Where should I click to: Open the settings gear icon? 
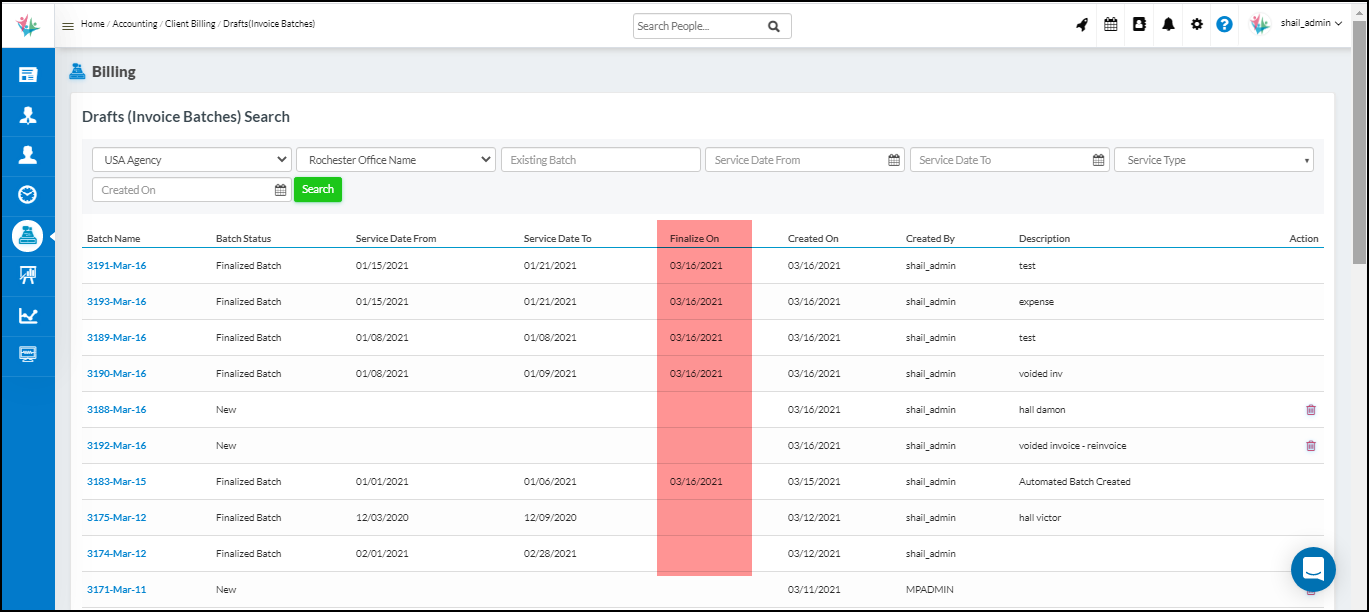(x=1196, y=25)
